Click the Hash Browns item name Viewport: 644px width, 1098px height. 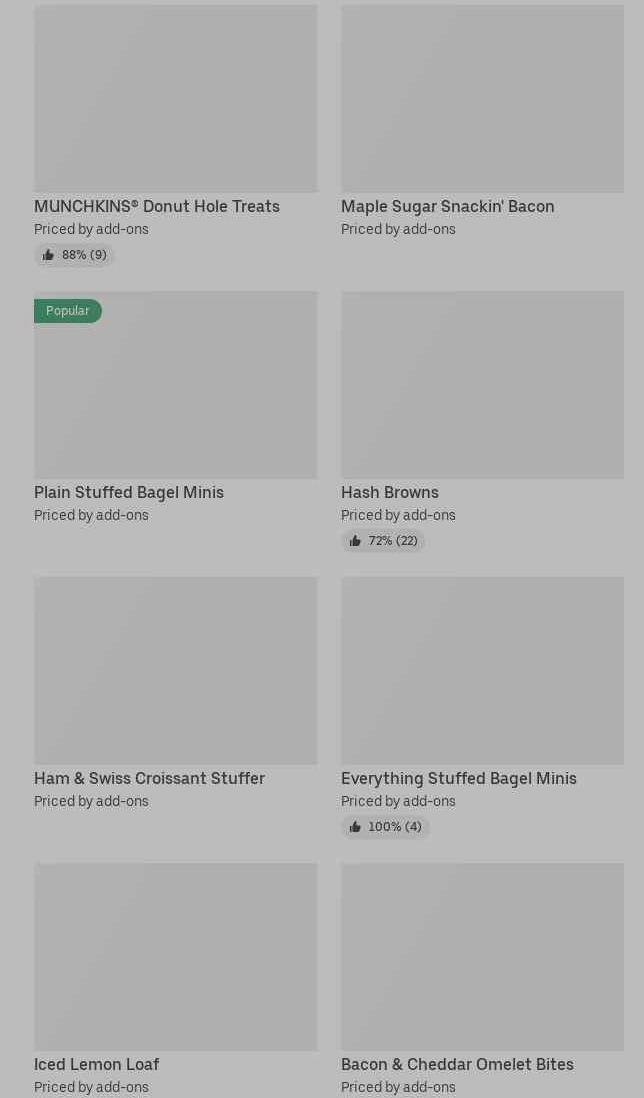pos(390,492)
